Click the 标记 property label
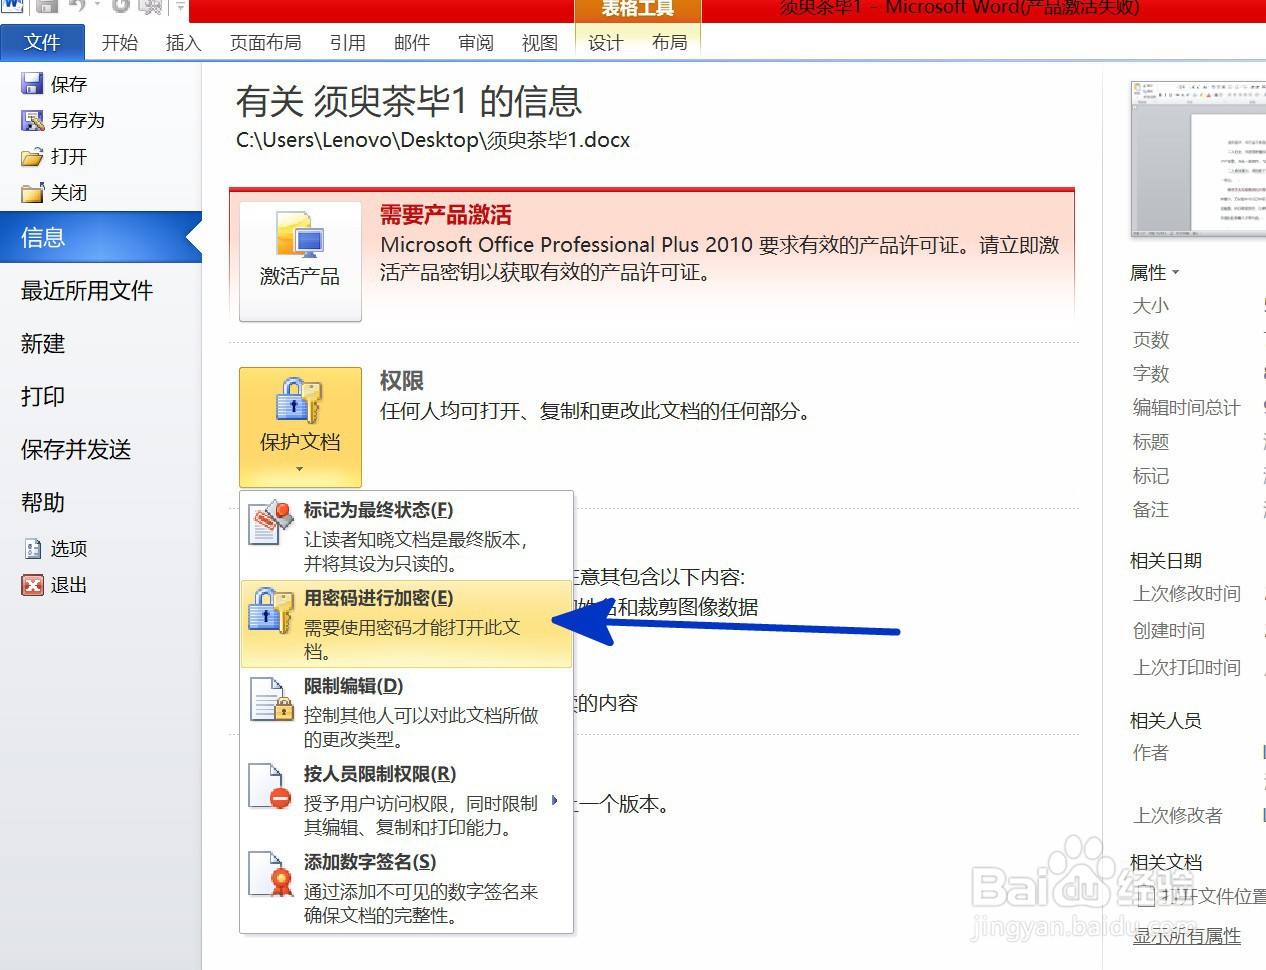Viewport: 1266px width, 970px height. pos(1151,476)
